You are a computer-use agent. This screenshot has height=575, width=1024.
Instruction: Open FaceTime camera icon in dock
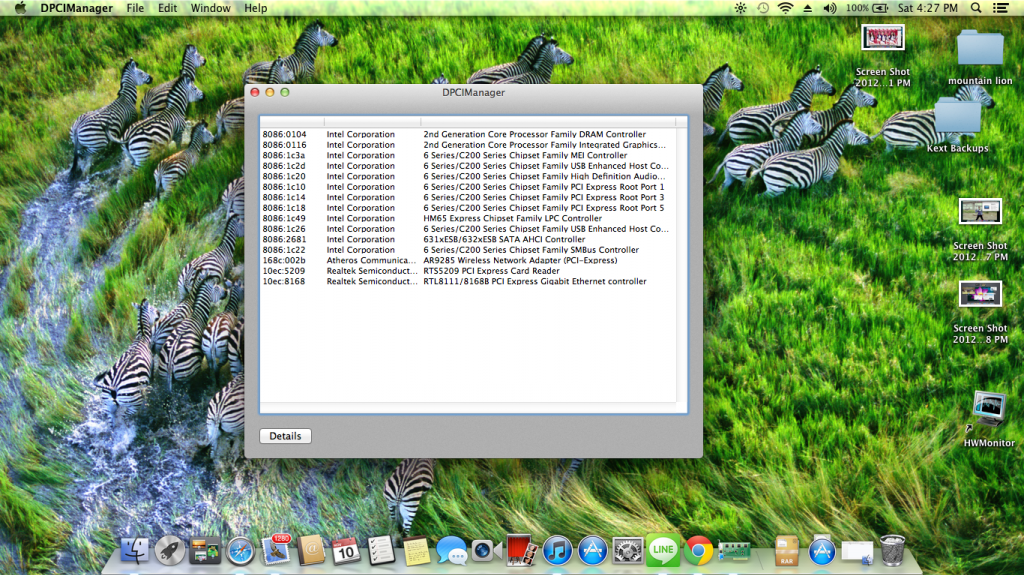(x=487, y=551)
